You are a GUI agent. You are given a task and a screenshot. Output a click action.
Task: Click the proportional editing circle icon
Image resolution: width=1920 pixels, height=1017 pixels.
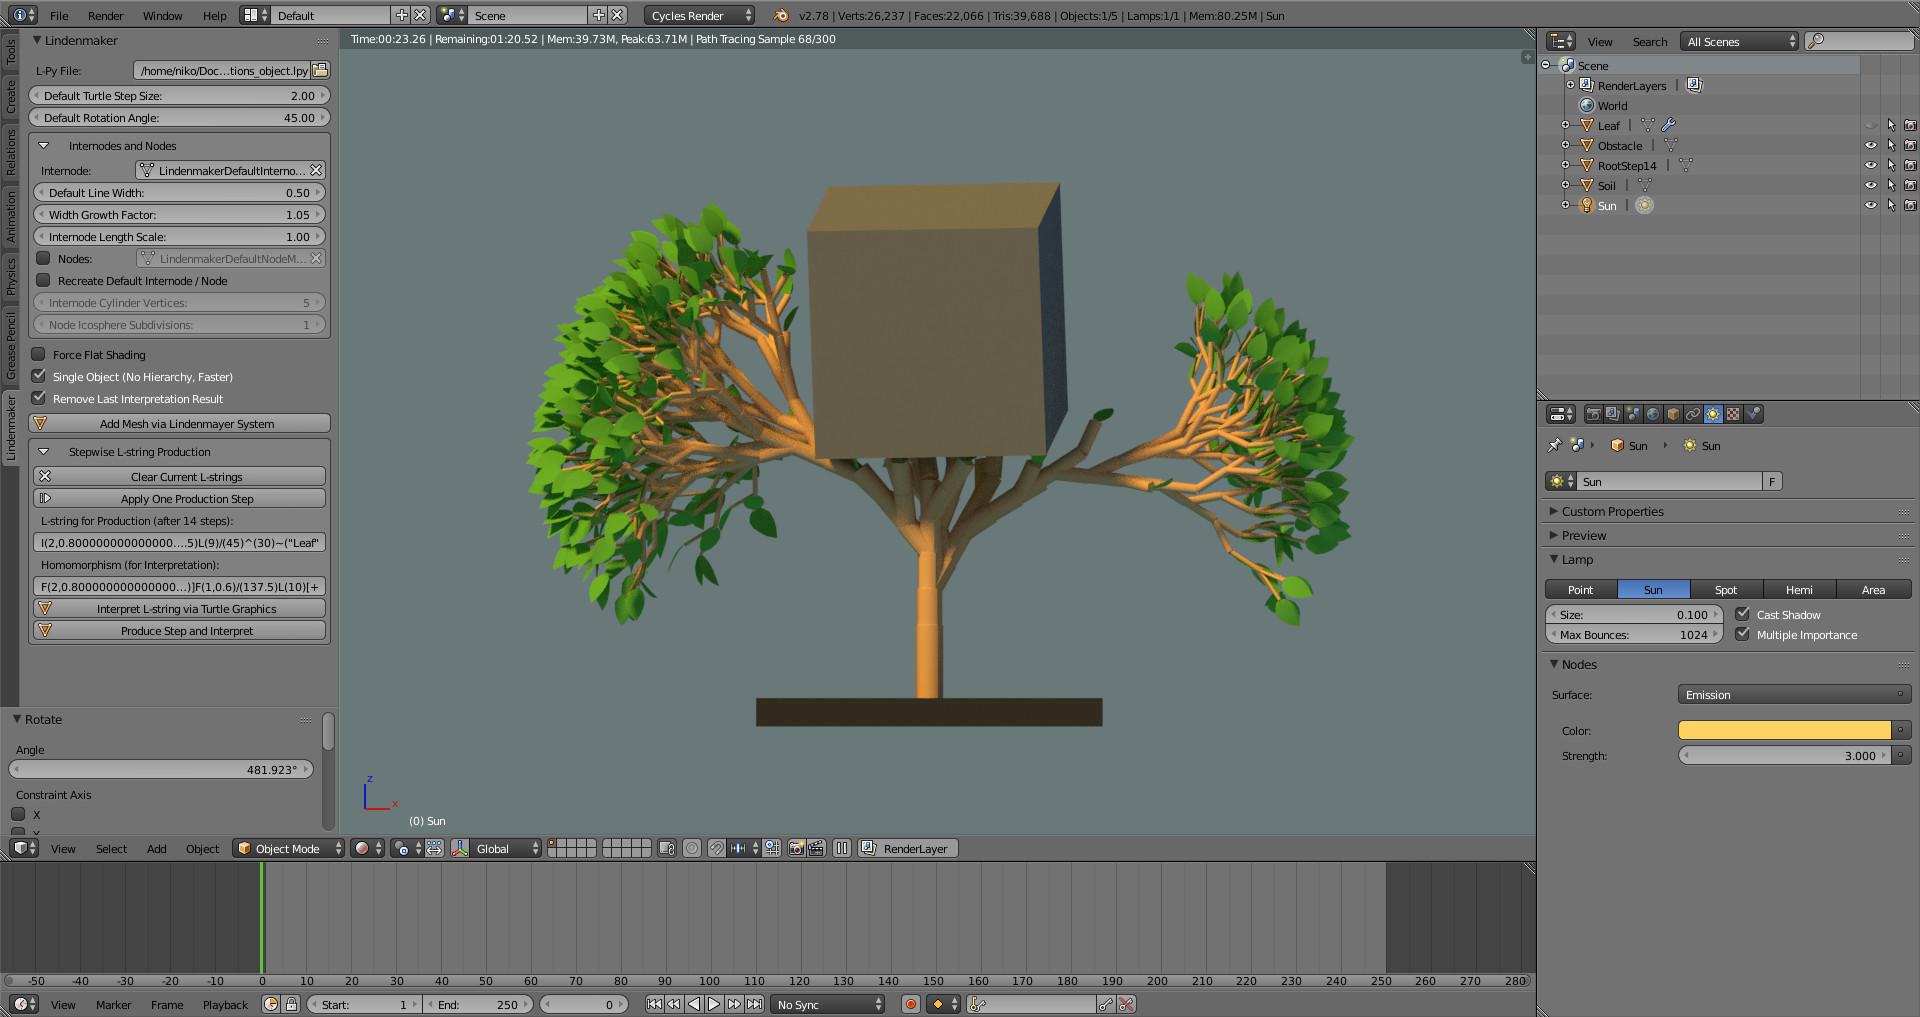click(692, 848)
